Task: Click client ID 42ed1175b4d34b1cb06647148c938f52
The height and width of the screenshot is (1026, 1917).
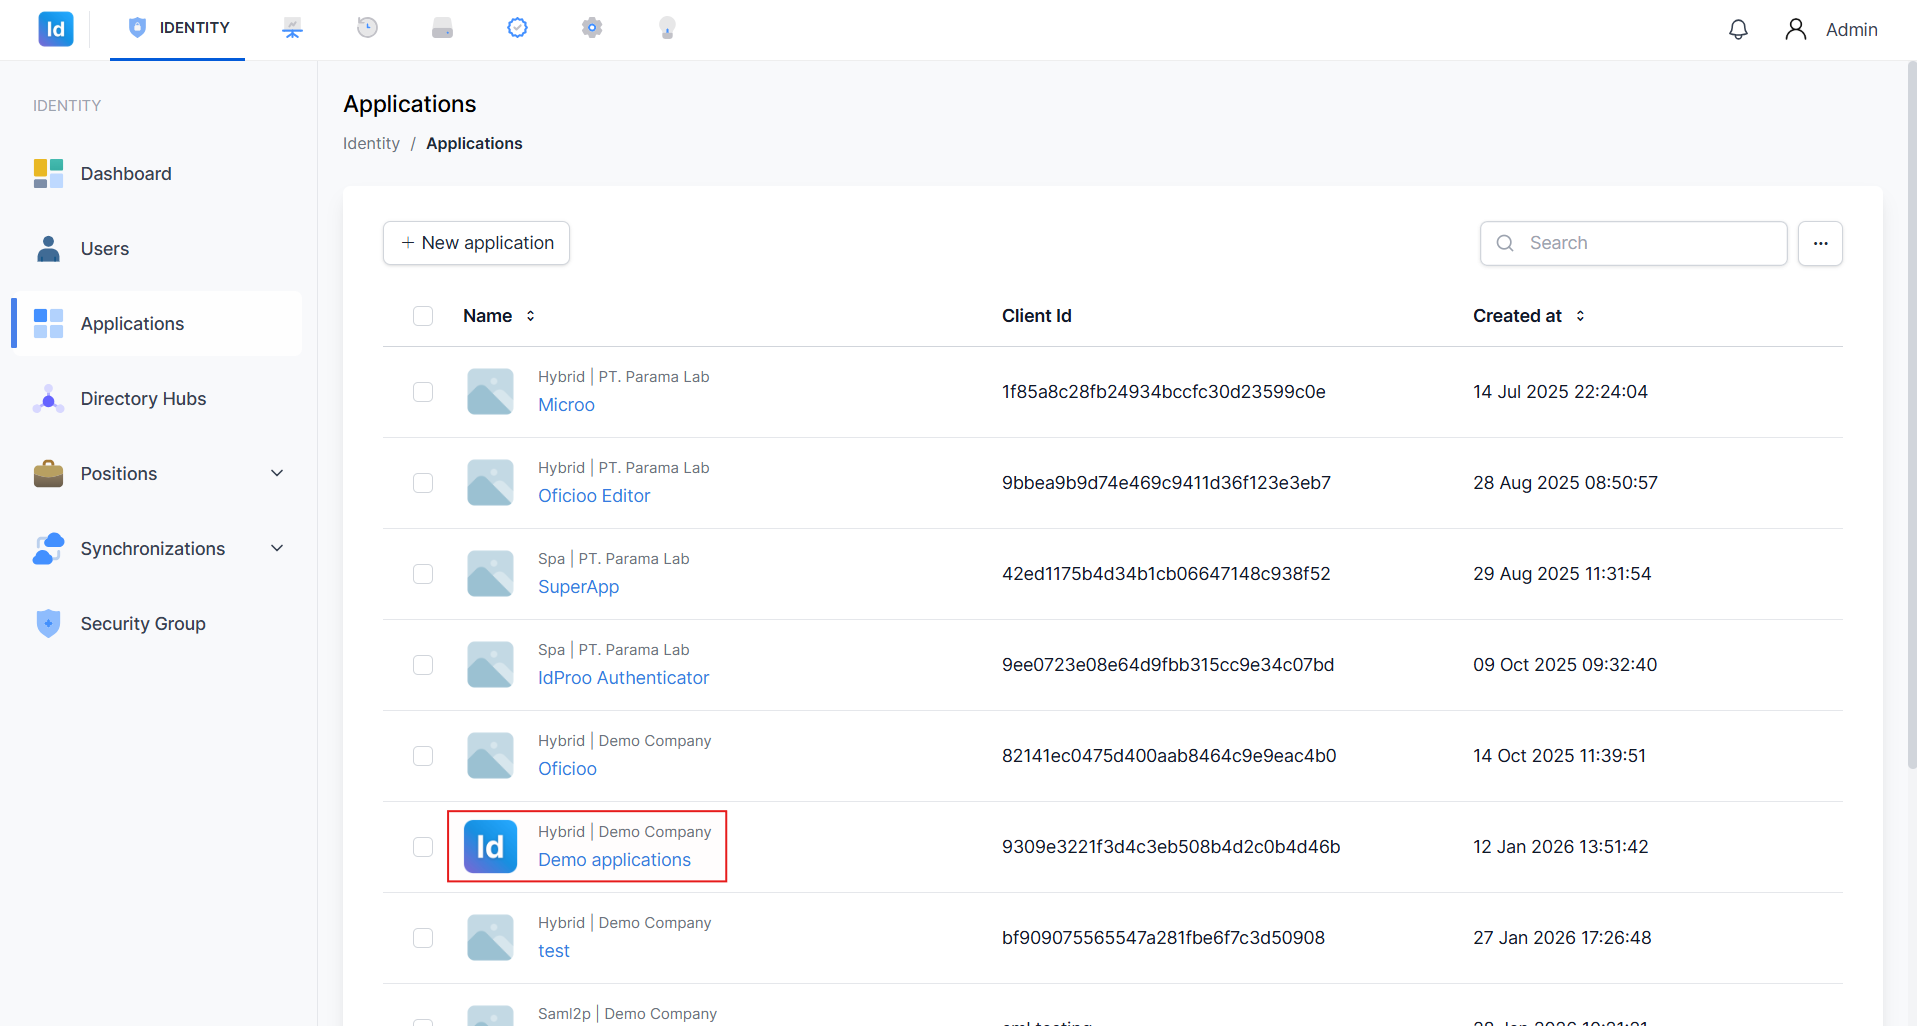Action: (1166, 574)
